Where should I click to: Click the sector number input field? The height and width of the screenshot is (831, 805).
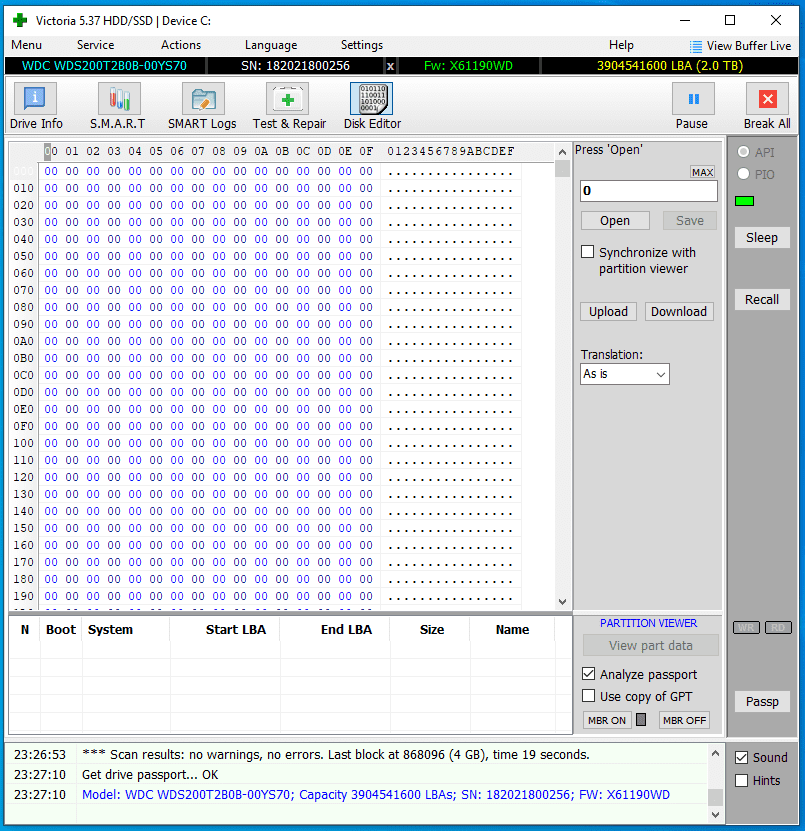648,191
